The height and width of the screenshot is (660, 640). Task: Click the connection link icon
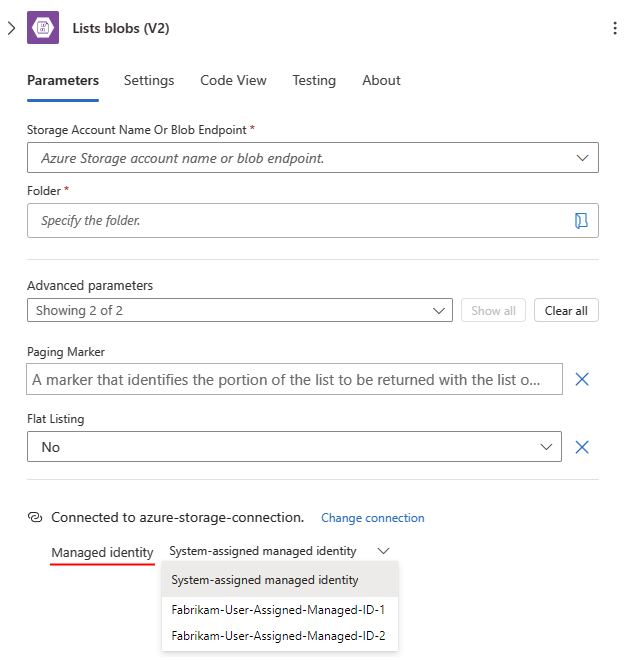[35, 518]
